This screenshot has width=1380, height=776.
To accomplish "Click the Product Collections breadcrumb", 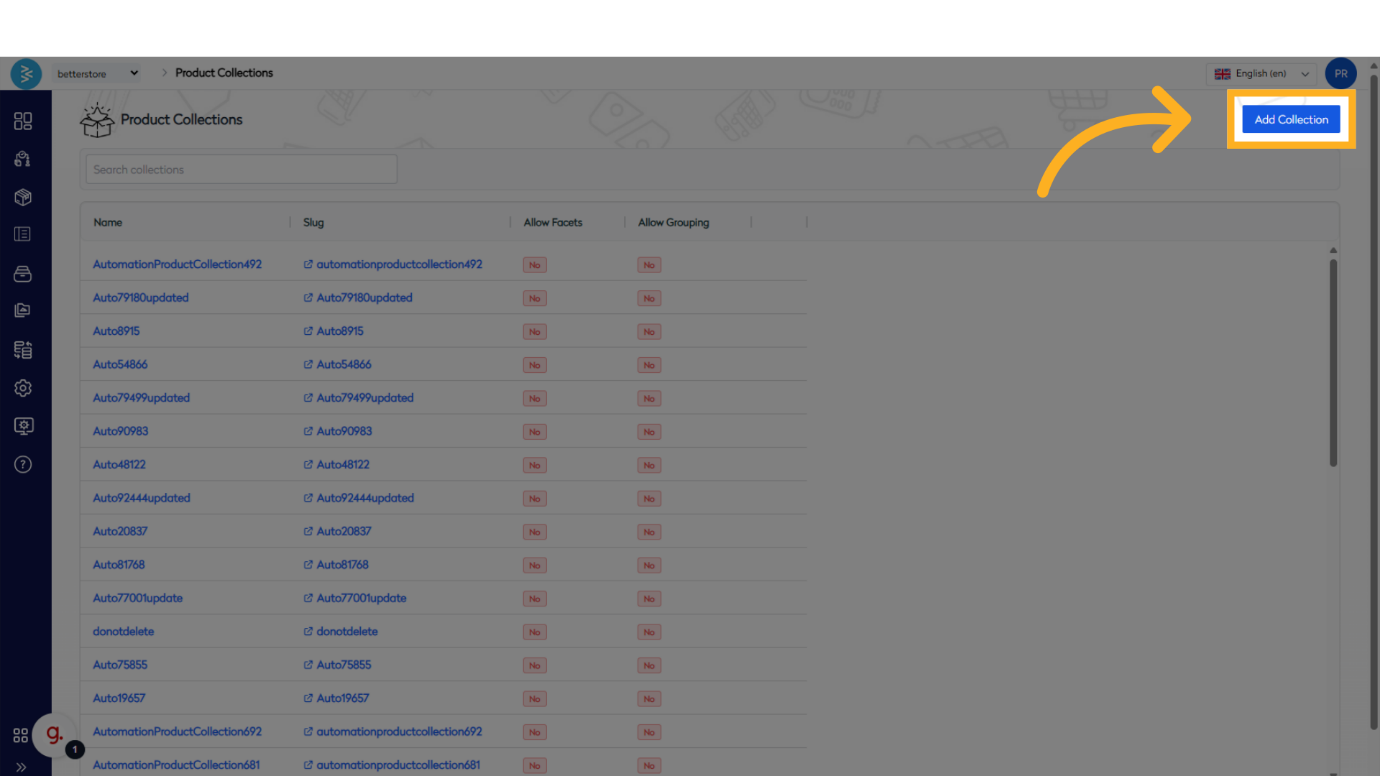I will pos(224,73).
